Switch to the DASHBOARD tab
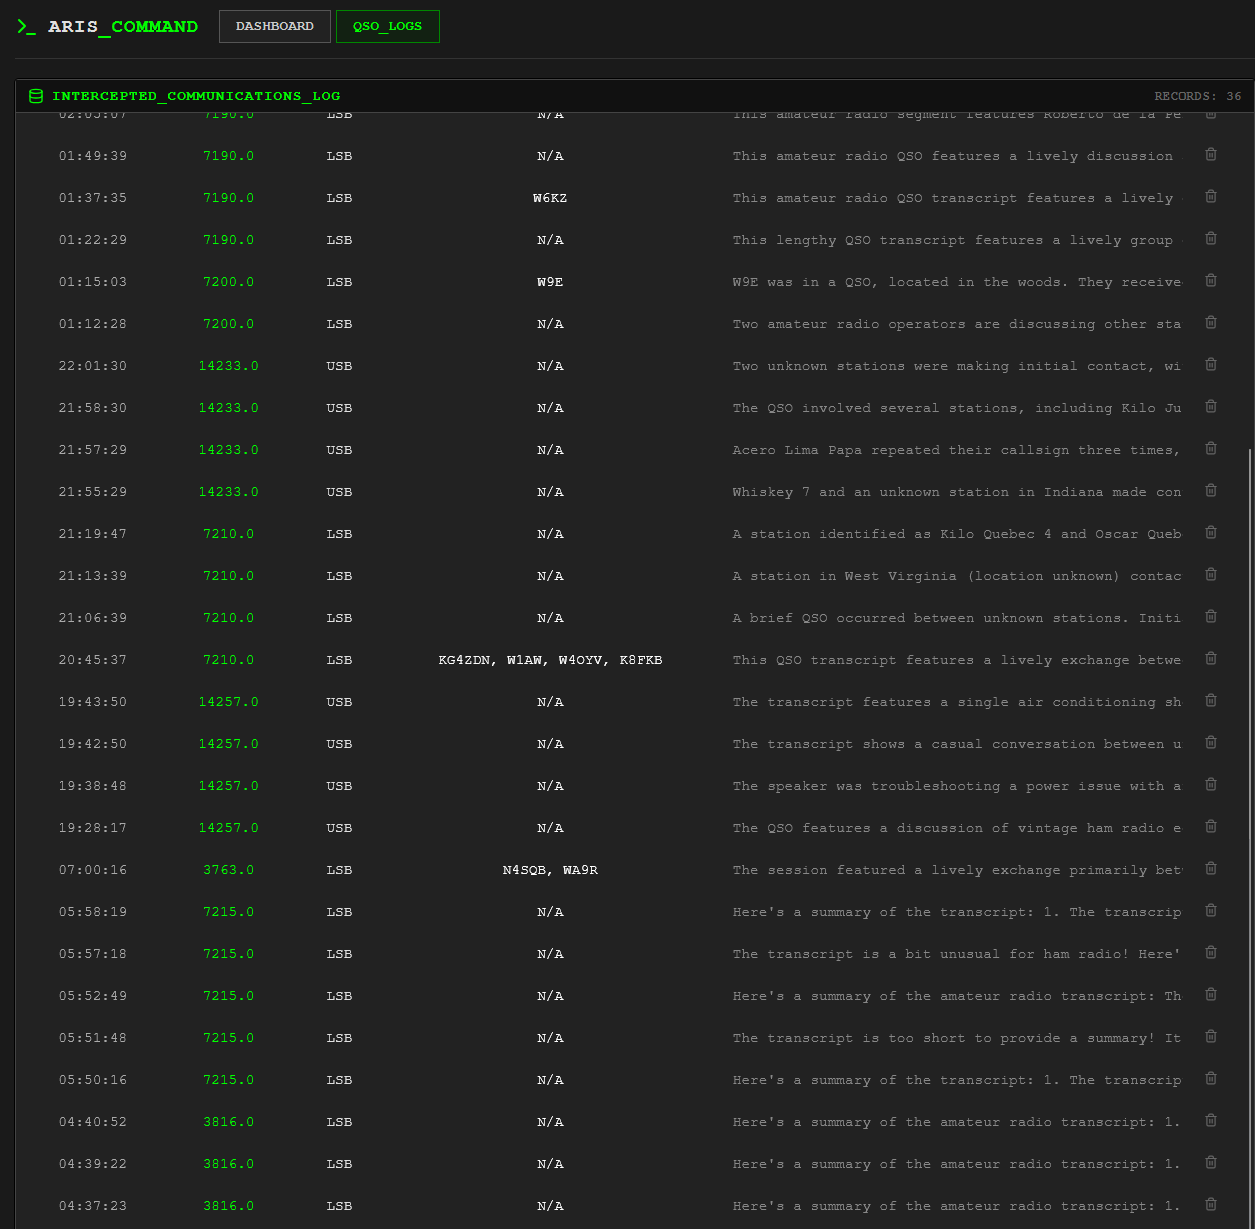 (274, 26)
